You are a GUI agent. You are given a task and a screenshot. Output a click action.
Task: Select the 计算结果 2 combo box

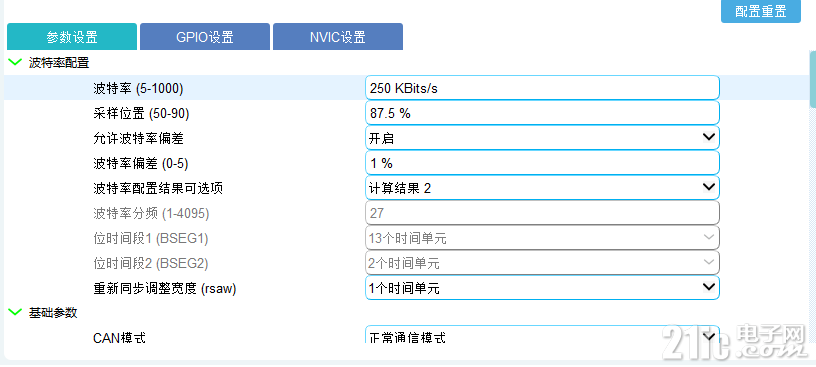point(542,188)
